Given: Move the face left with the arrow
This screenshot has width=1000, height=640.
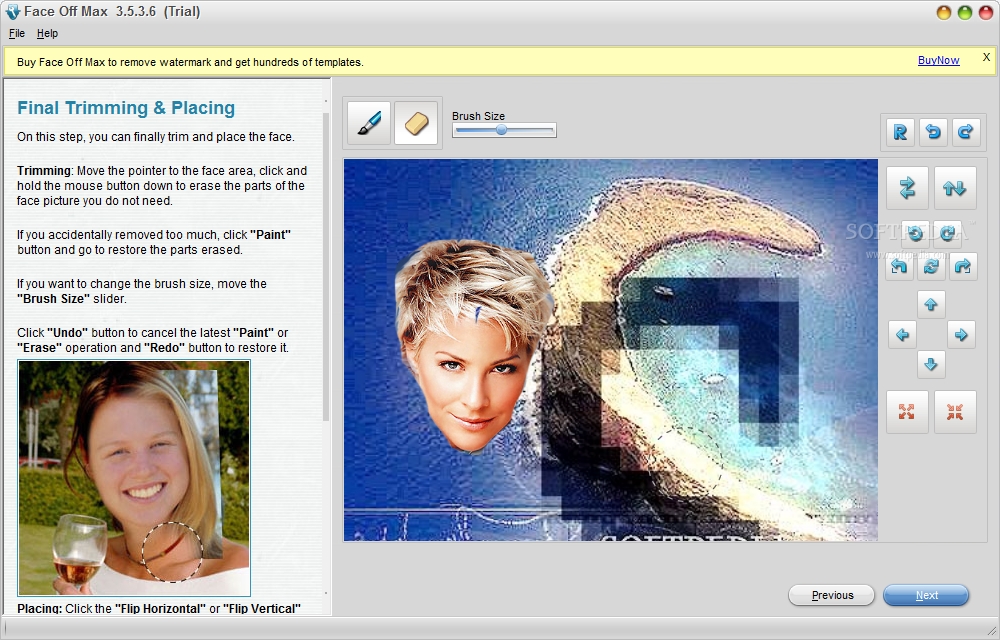Looking at the screenshot, I should click(x=903, y=334).
